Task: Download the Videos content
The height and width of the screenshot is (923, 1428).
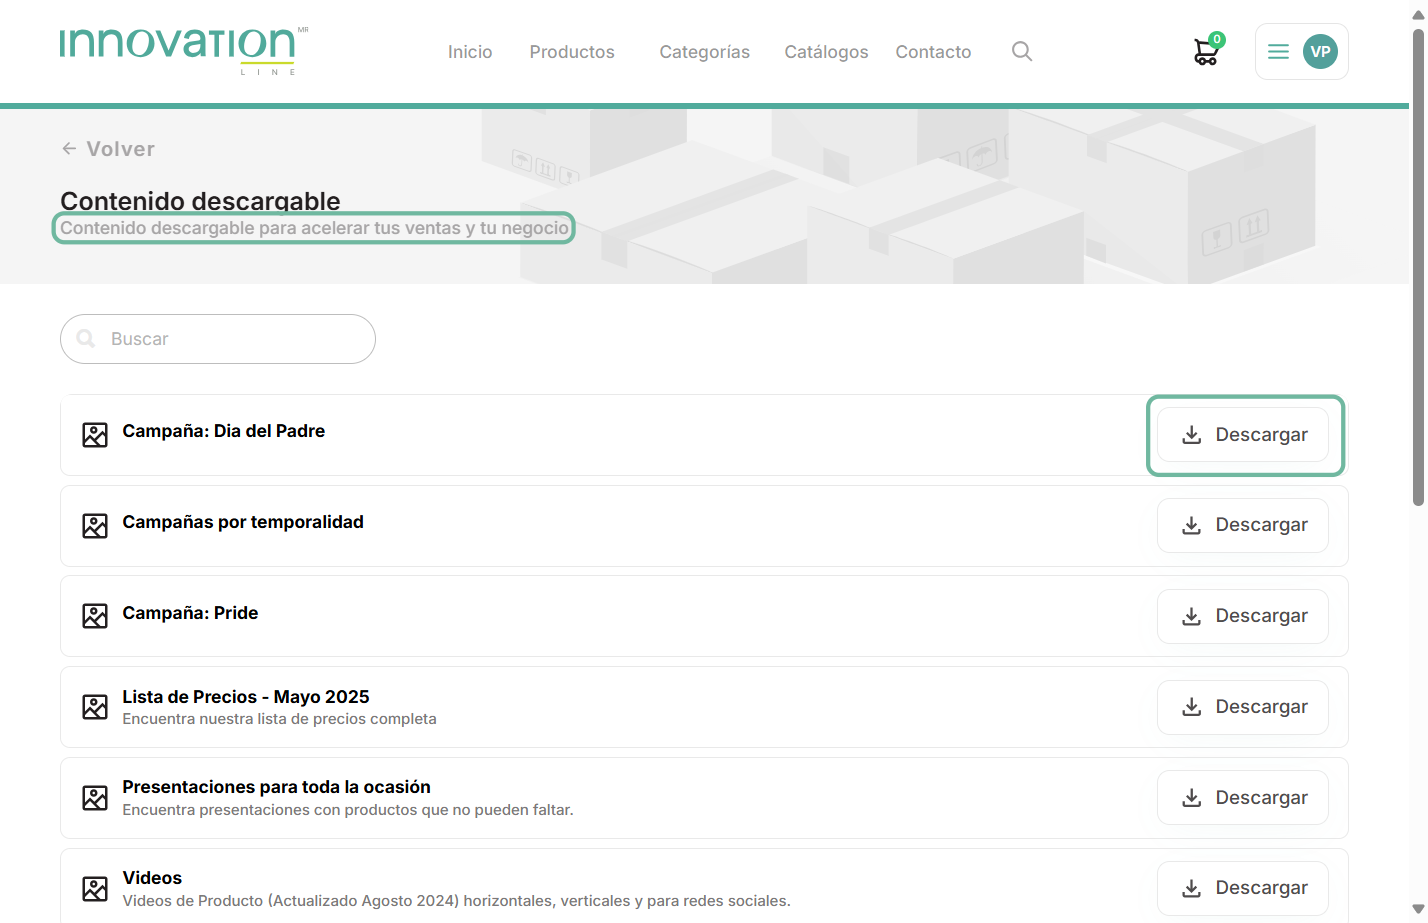Action: [x=1243, y=888]
